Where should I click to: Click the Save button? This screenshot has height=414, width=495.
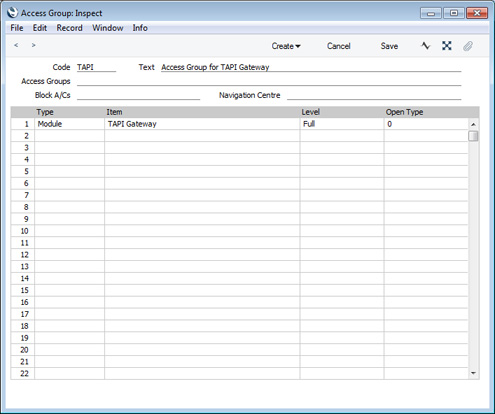[389, 46]
